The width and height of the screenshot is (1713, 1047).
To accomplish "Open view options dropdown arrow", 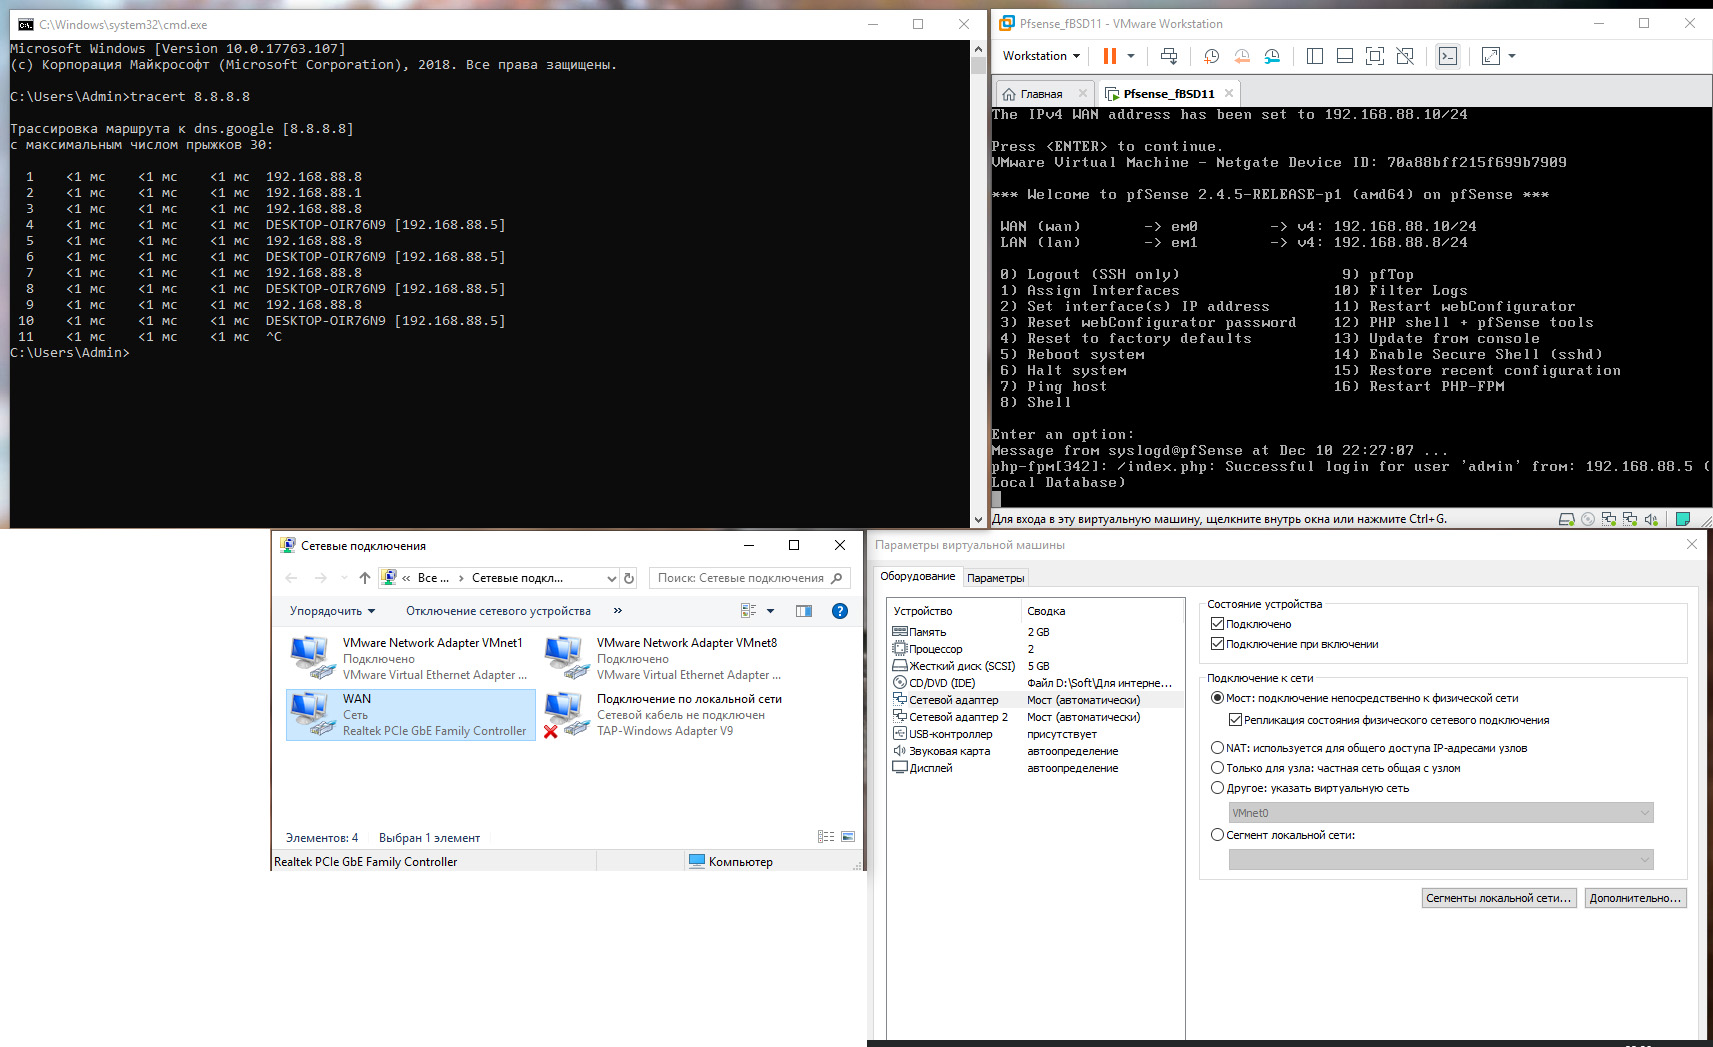I will [x=770, y=611].
